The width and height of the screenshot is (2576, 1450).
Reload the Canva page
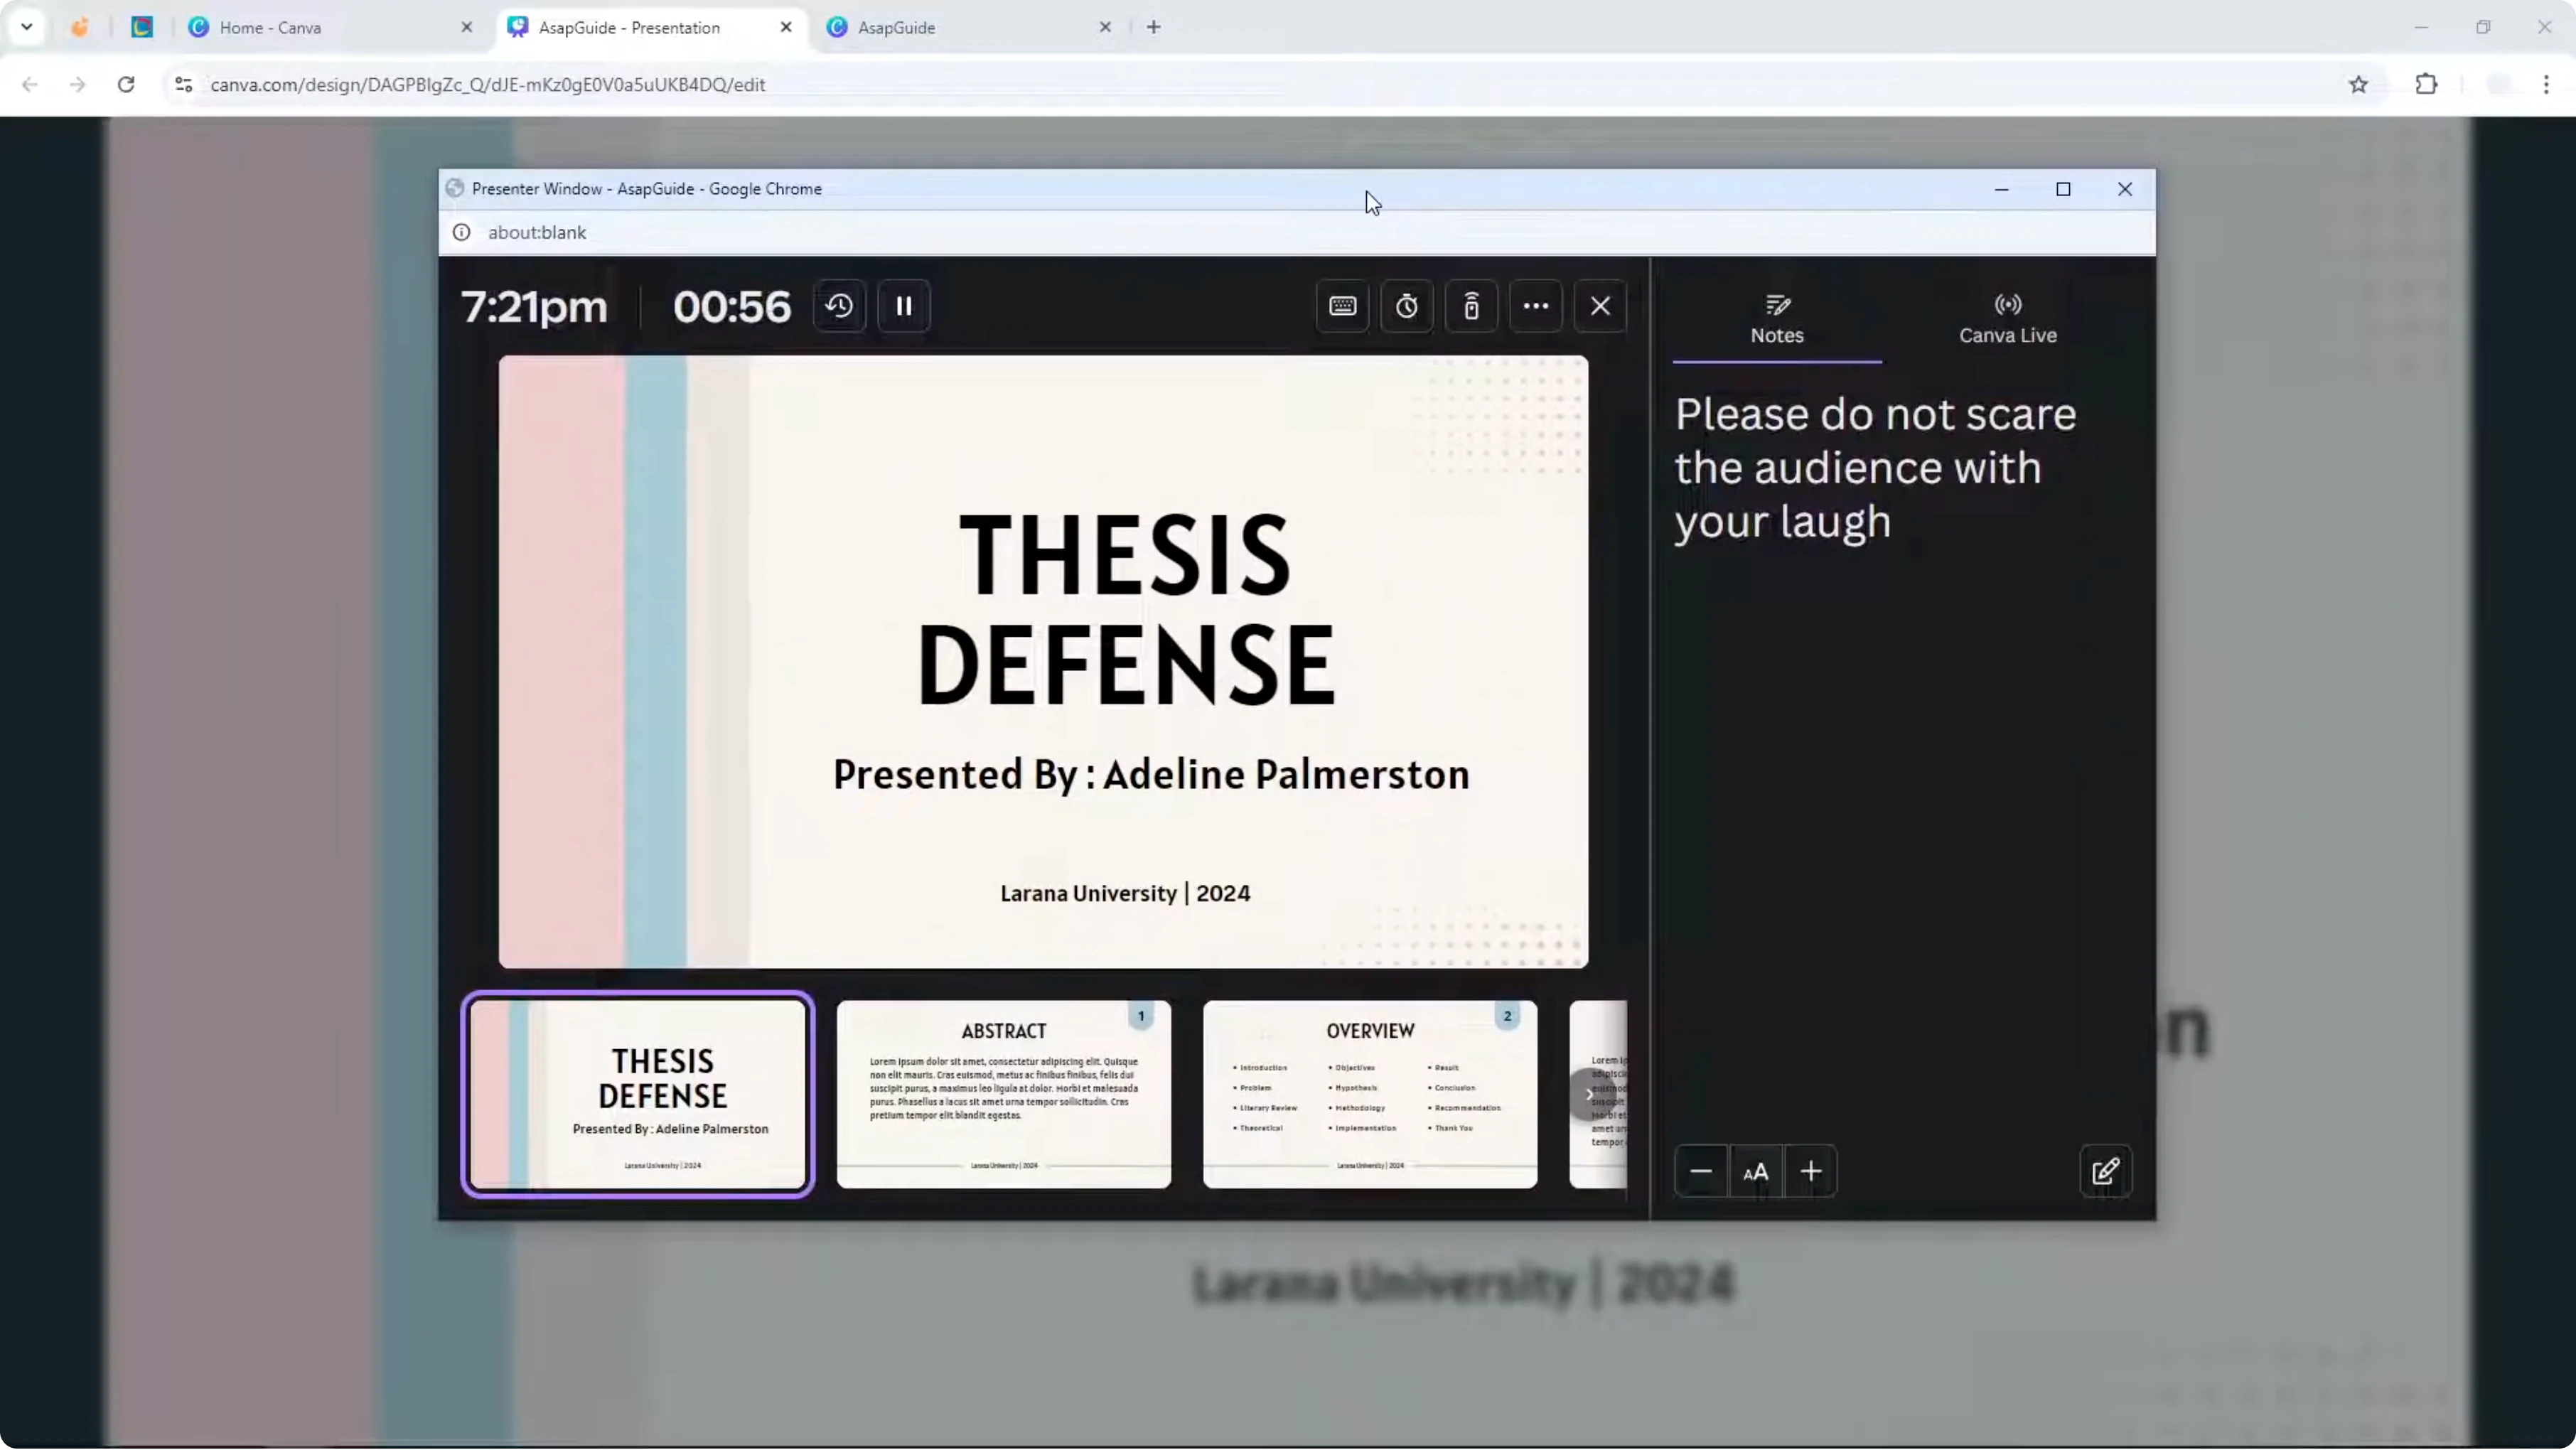[126, 85]
